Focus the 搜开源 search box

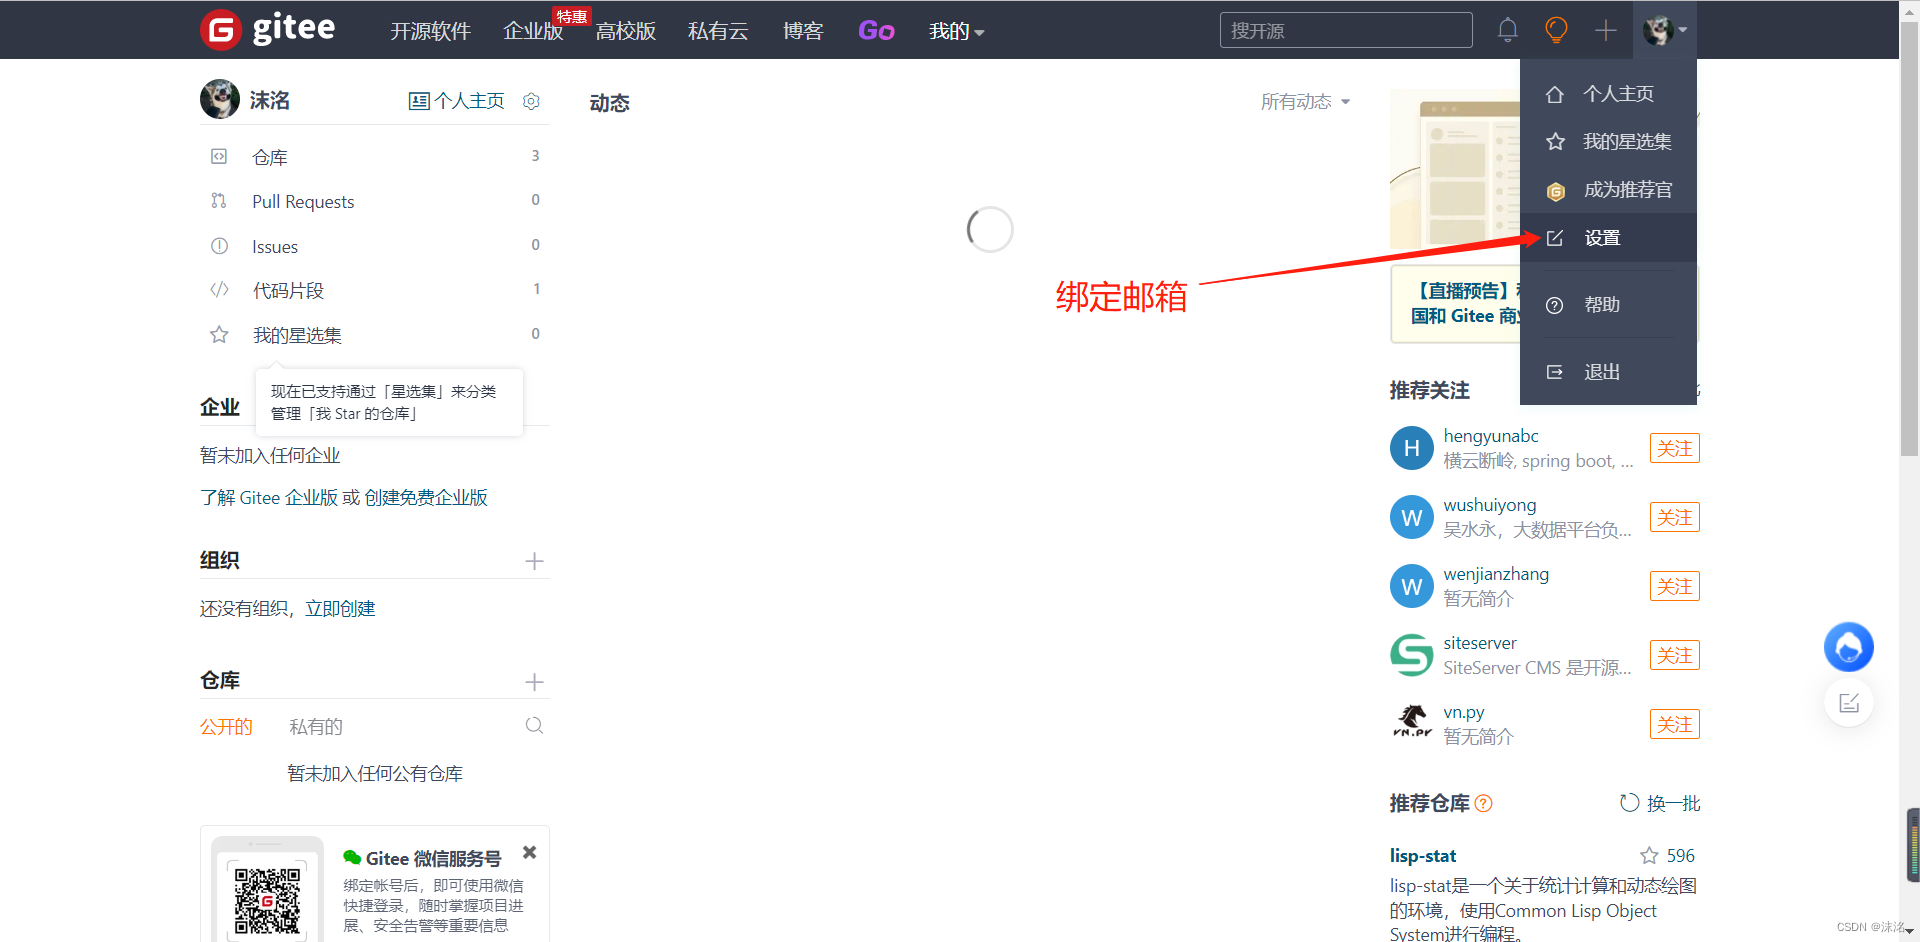pos(1346,30)
